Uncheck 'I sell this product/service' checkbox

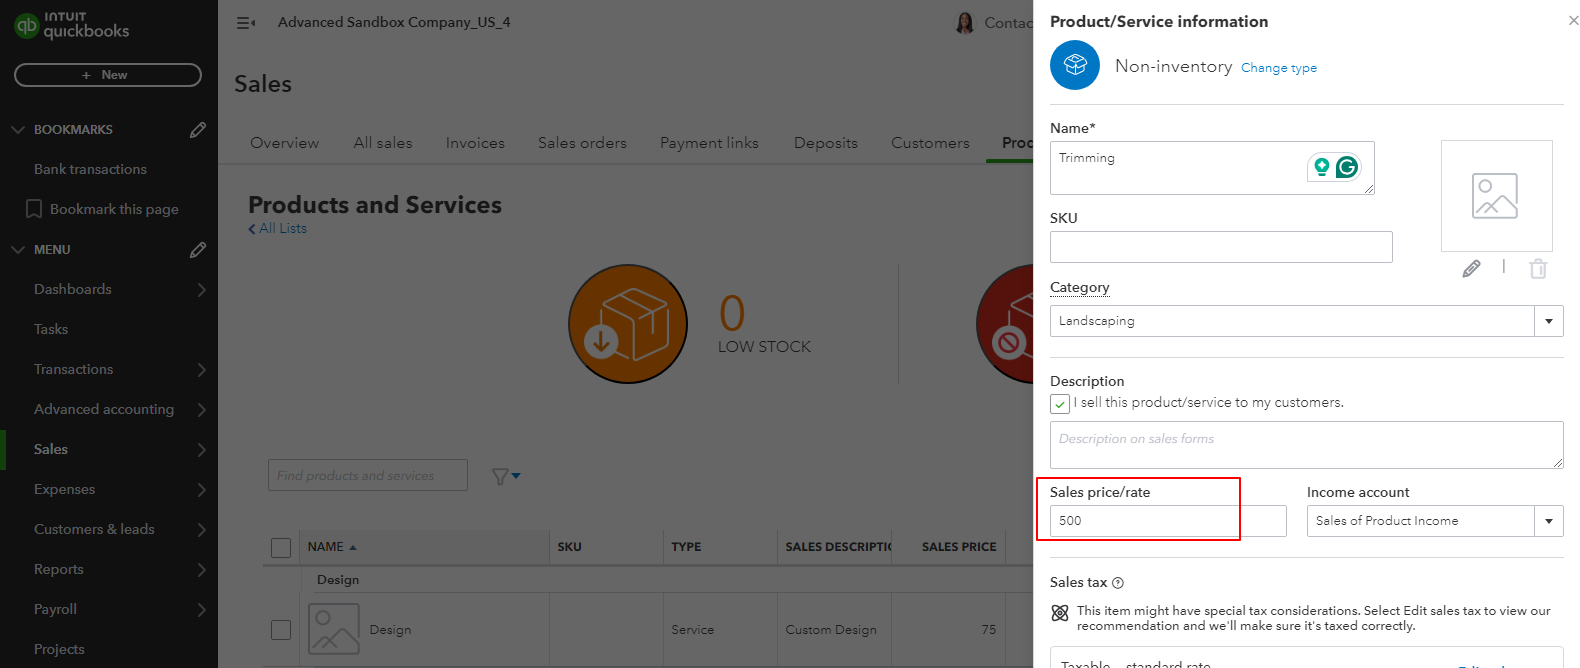(x=1060, y=404)
